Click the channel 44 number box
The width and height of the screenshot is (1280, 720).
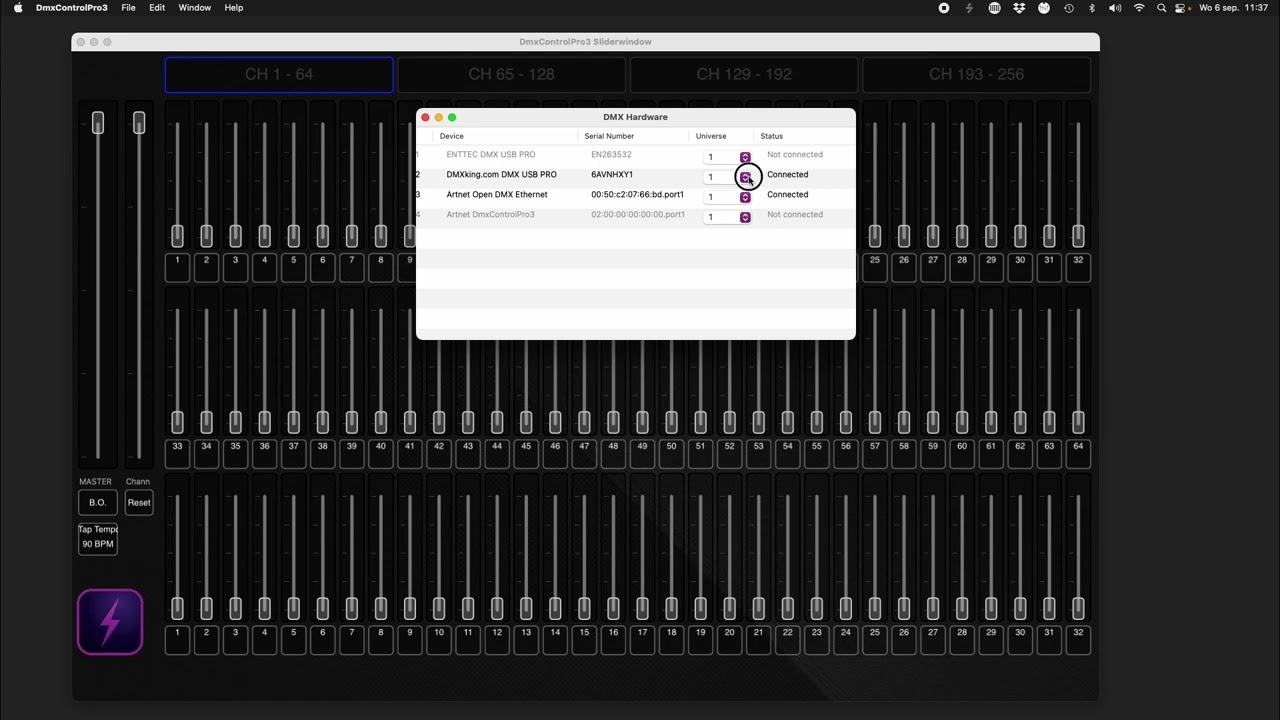point(497,453)
